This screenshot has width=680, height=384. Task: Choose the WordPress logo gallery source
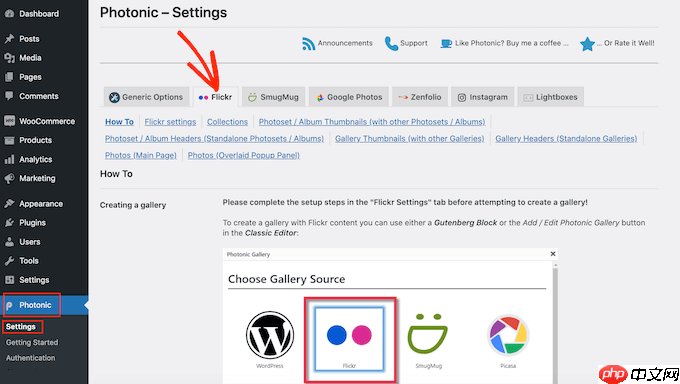coord(270,335)
